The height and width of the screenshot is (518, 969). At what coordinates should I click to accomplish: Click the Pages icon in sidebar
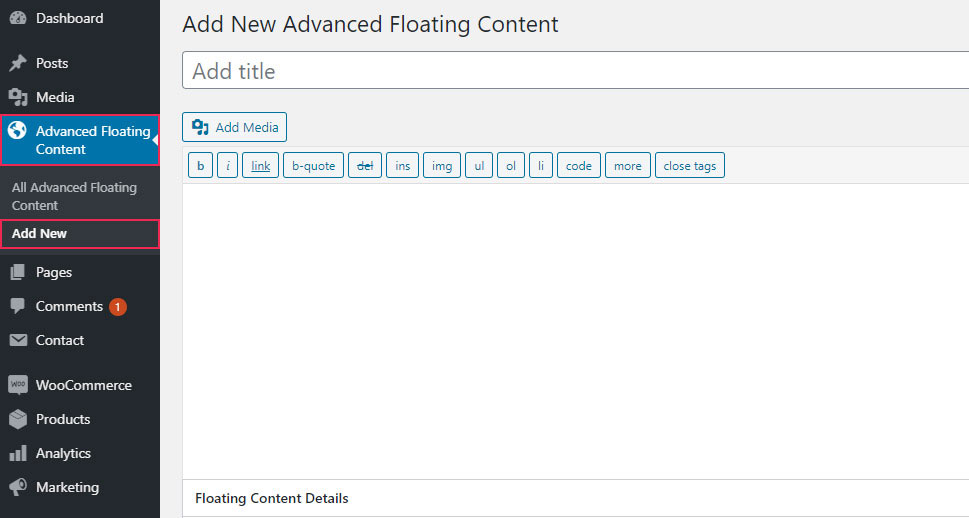click(18, 272)
